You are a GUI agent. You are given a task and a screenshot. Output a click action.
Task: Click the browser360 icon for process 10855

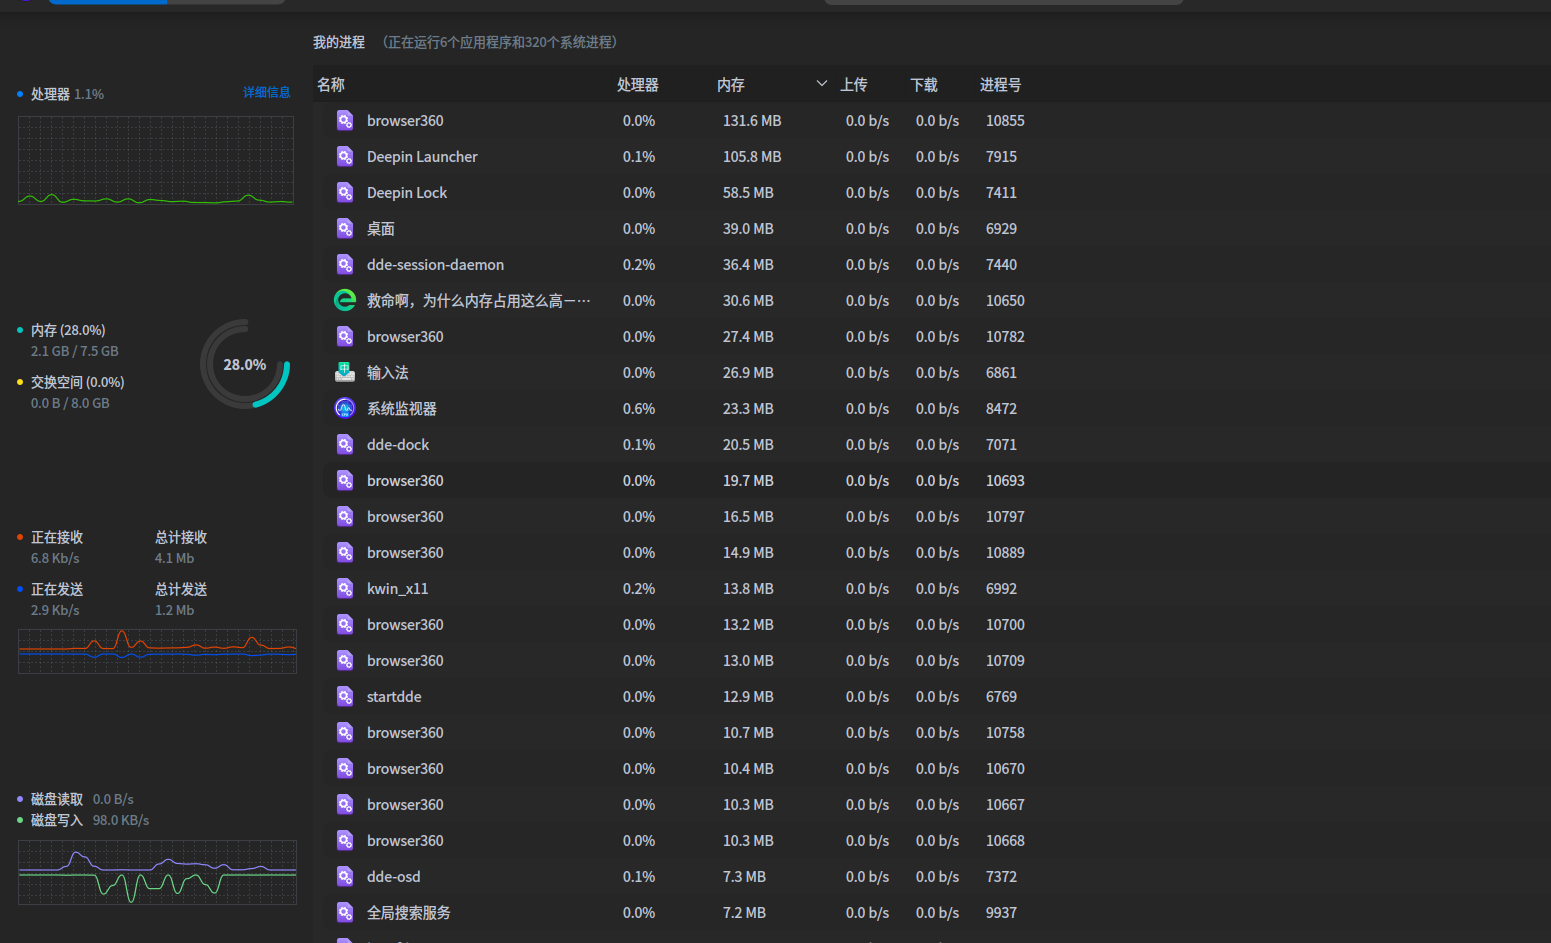[x=344, y=121]
